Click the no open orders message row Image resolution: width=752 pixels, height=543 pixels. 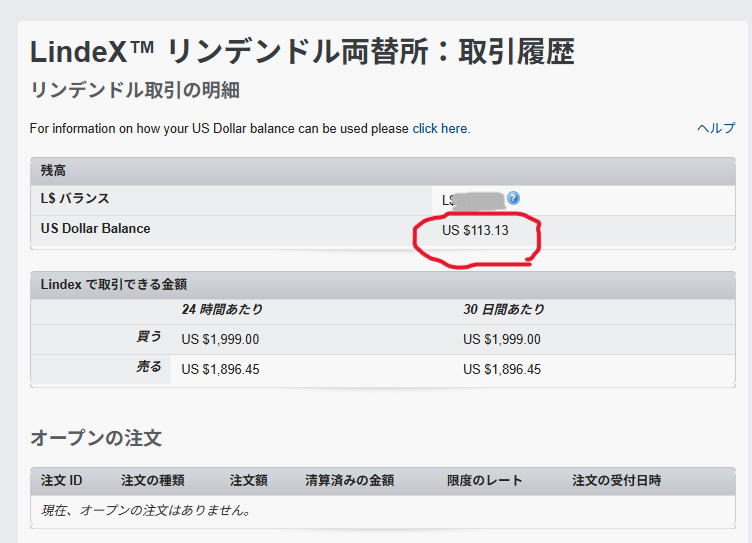(145, 511)
